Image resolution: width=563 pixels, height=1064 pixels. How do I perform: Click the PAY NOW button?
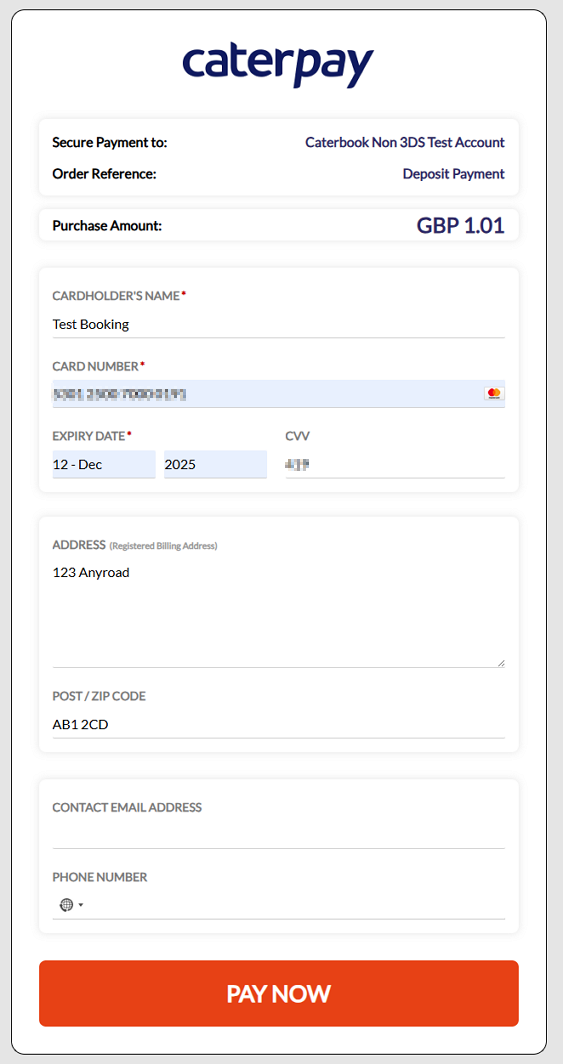coord(279,993)
